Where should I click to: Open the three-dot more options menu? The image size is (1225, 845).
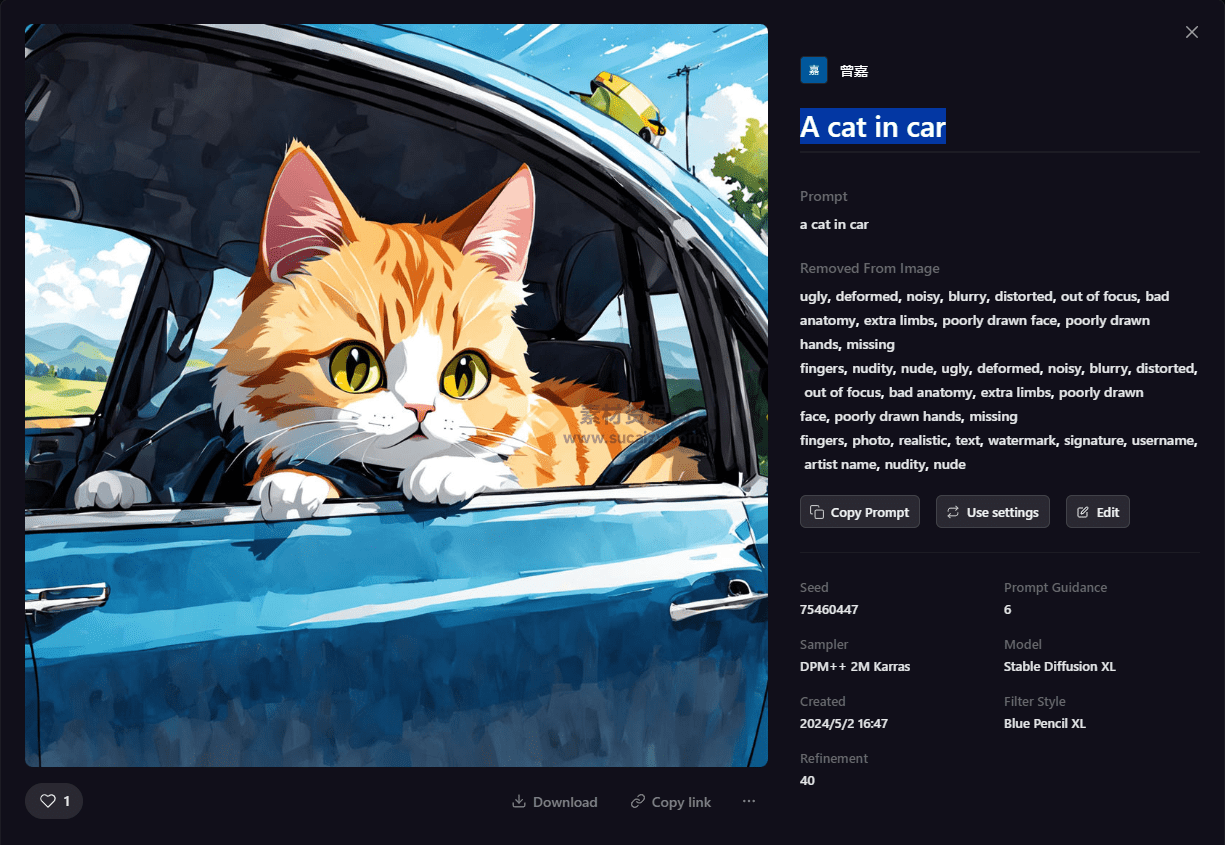tap(749, 801)
